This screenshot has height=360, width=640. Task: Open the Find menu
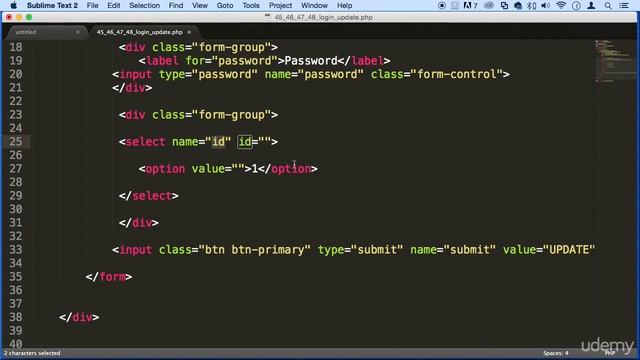[x=176, y=6]
